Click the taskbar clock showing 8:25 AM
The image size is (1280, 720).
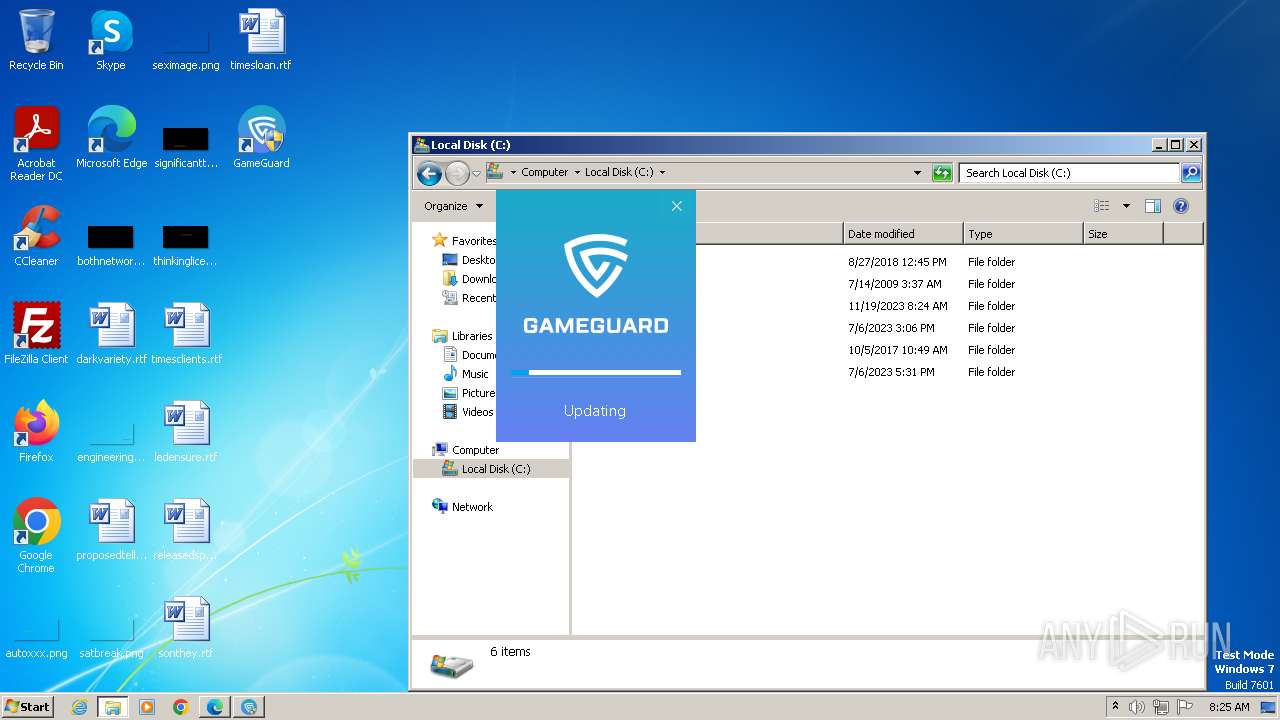point(1229,707)
